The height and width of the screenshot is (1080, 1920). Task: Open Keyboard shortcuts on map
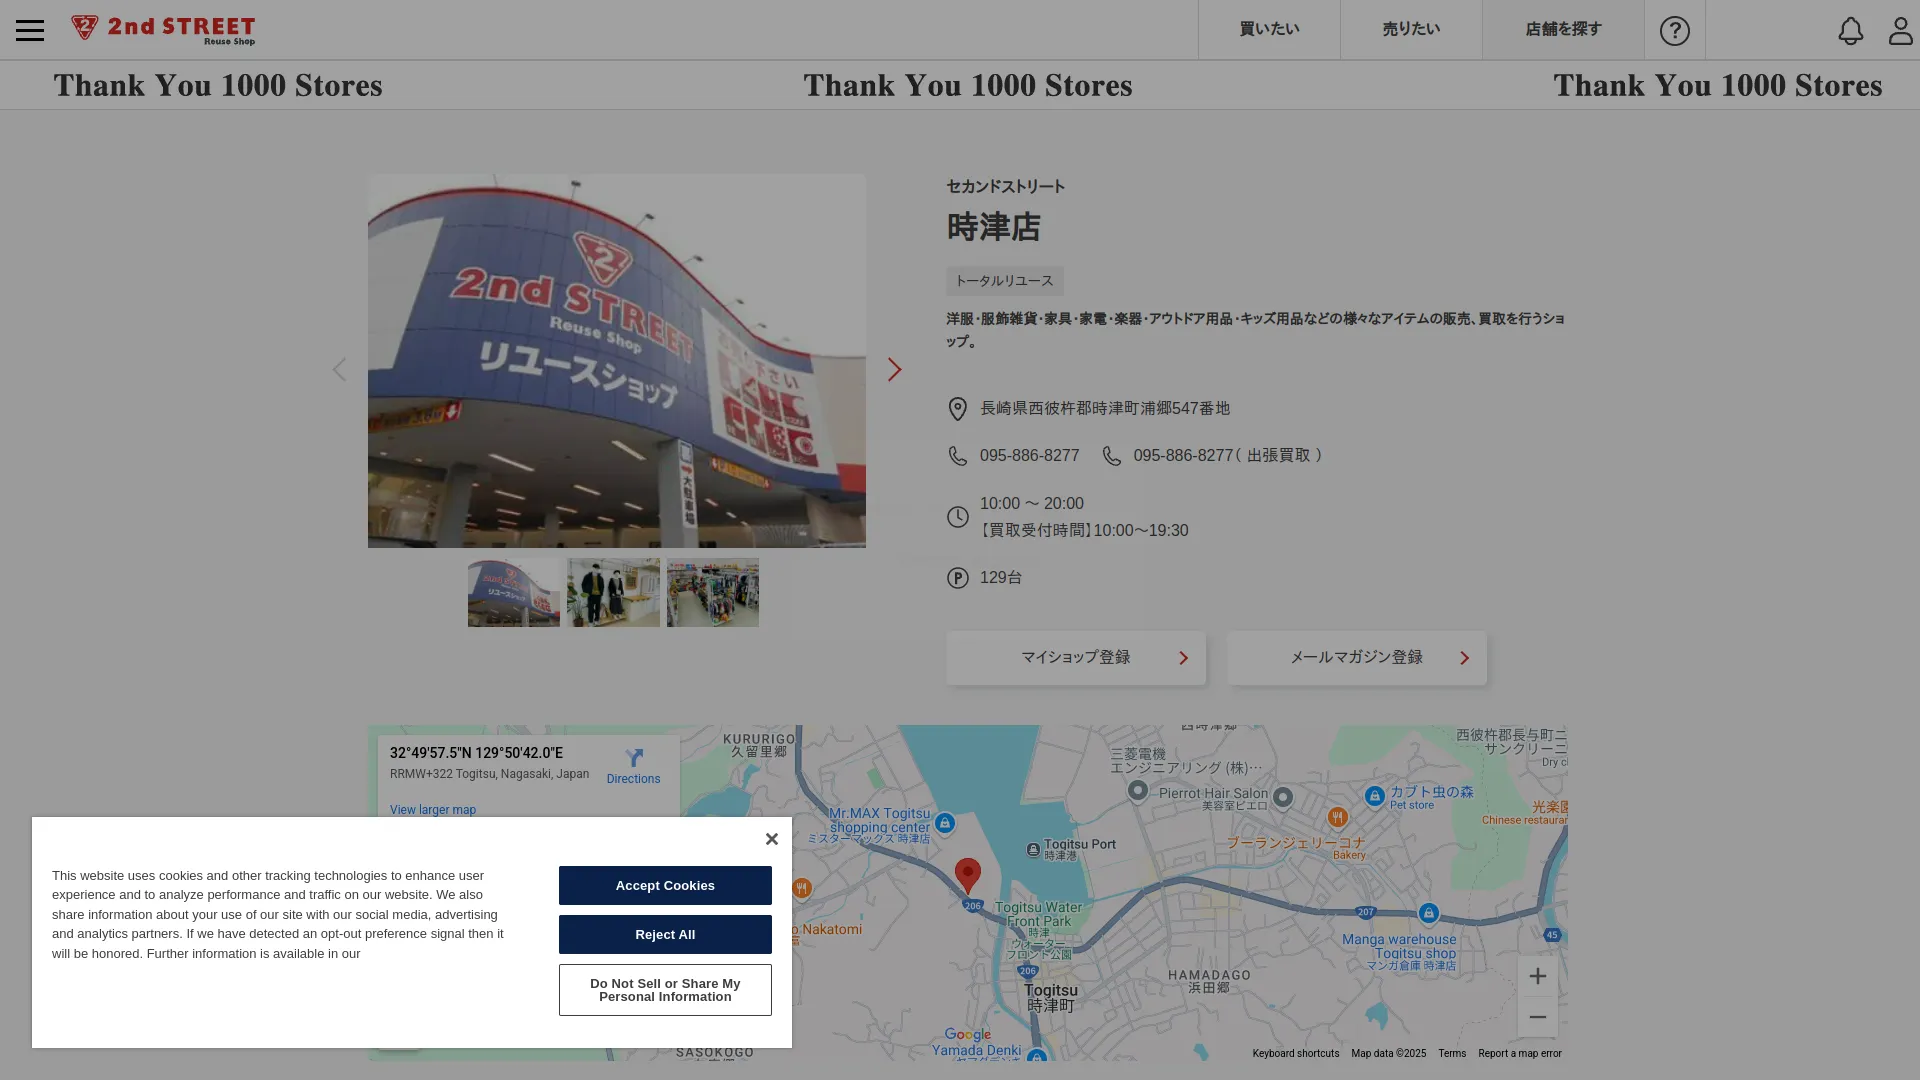click(x=1295, y=1053)
